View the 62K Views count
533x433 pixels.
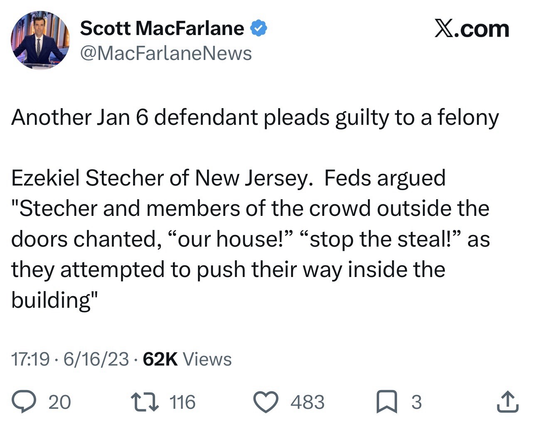coord(187,359)
